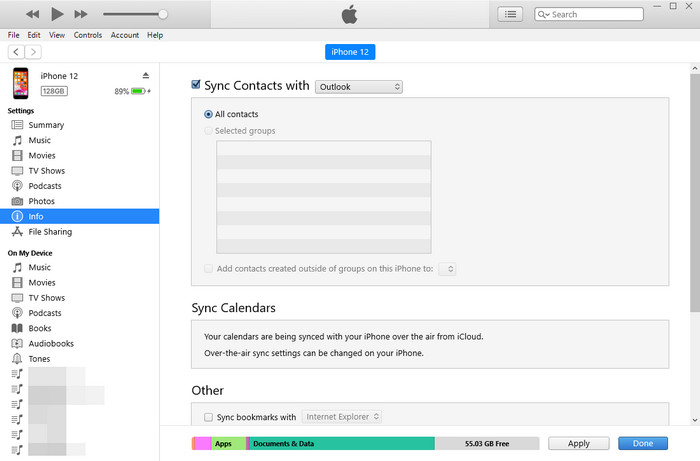Open Tones icon under On My Device
Screen dimensions: 700x461
point(17,358)
